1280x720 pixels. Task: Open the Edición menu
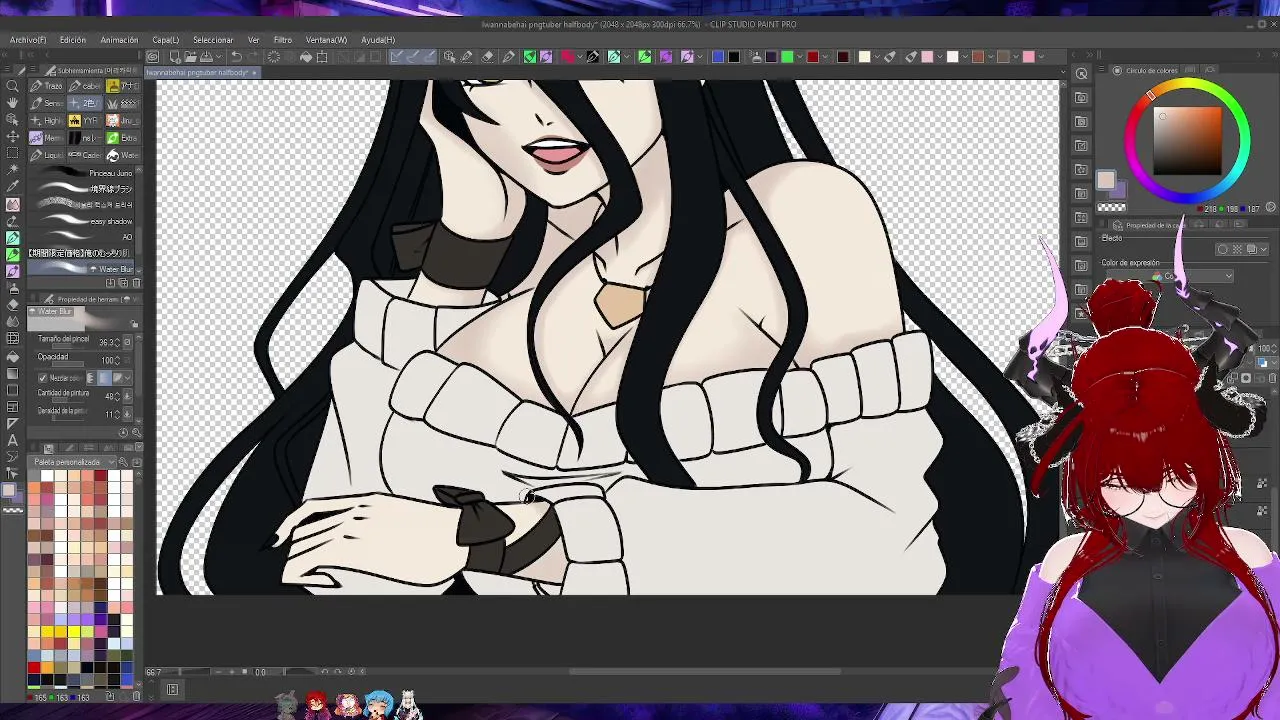tap(73, 40)
